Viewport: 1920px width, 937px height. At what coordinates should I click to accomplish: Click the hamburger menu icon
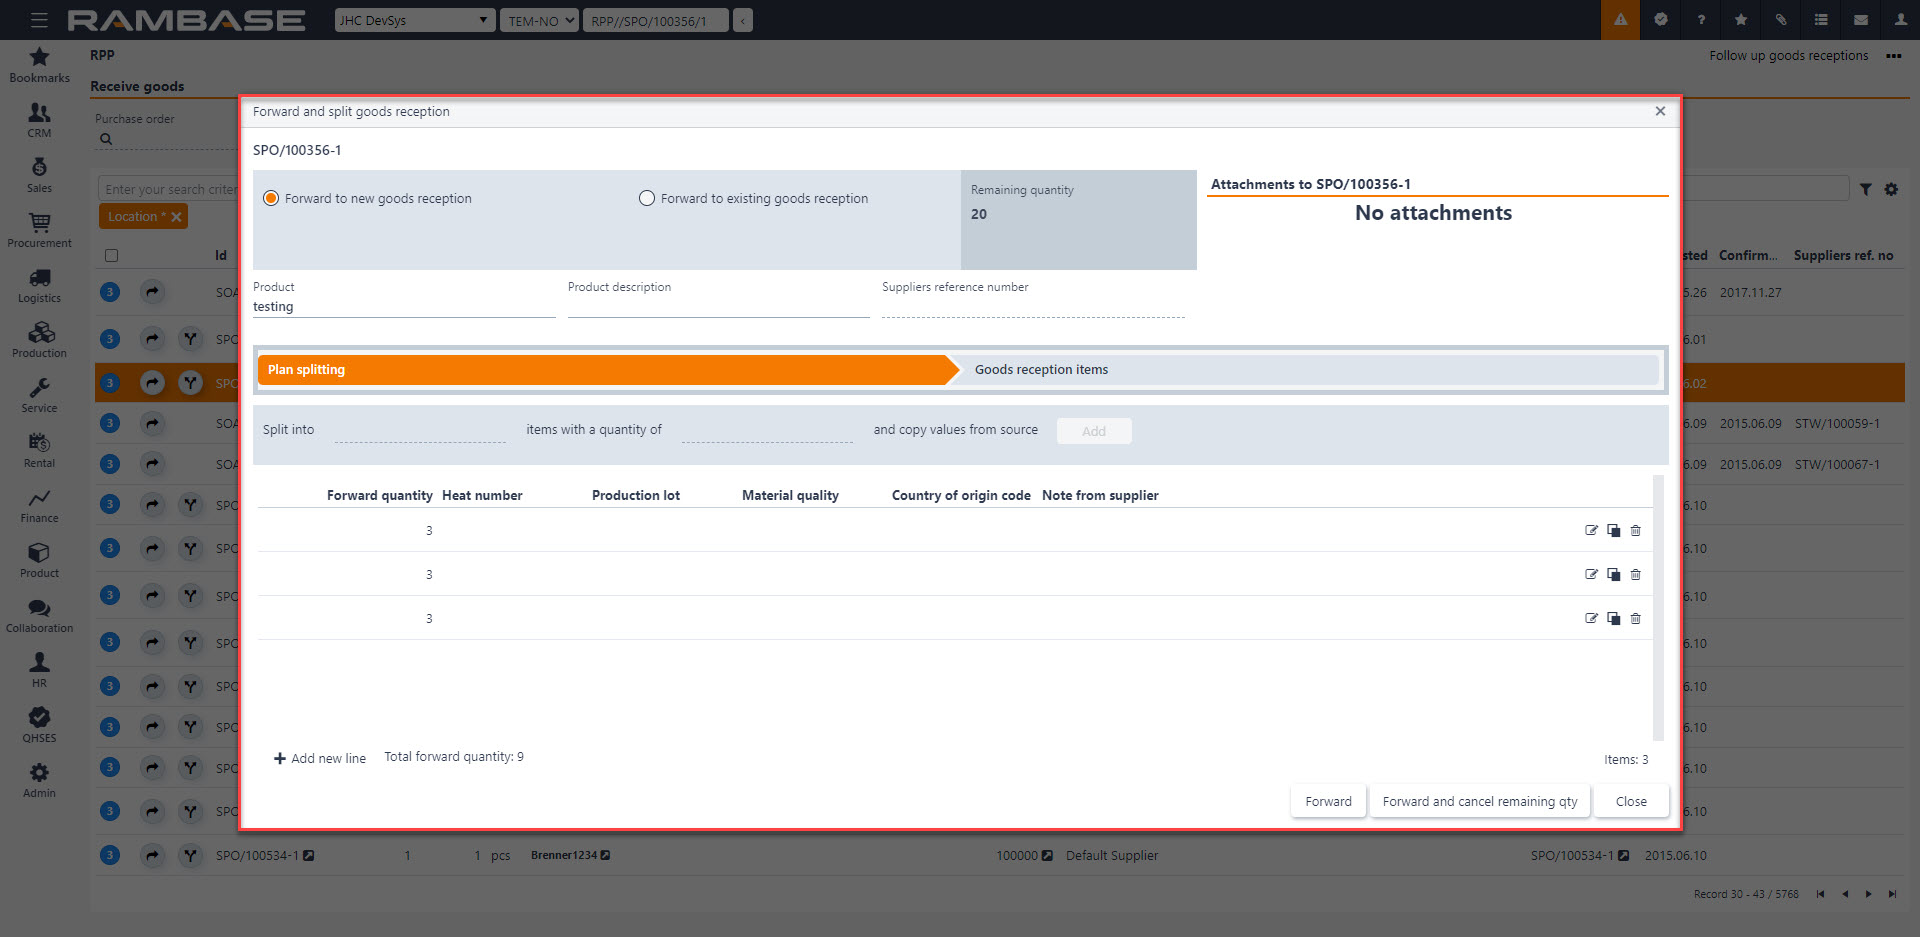[x=39, y=20]
